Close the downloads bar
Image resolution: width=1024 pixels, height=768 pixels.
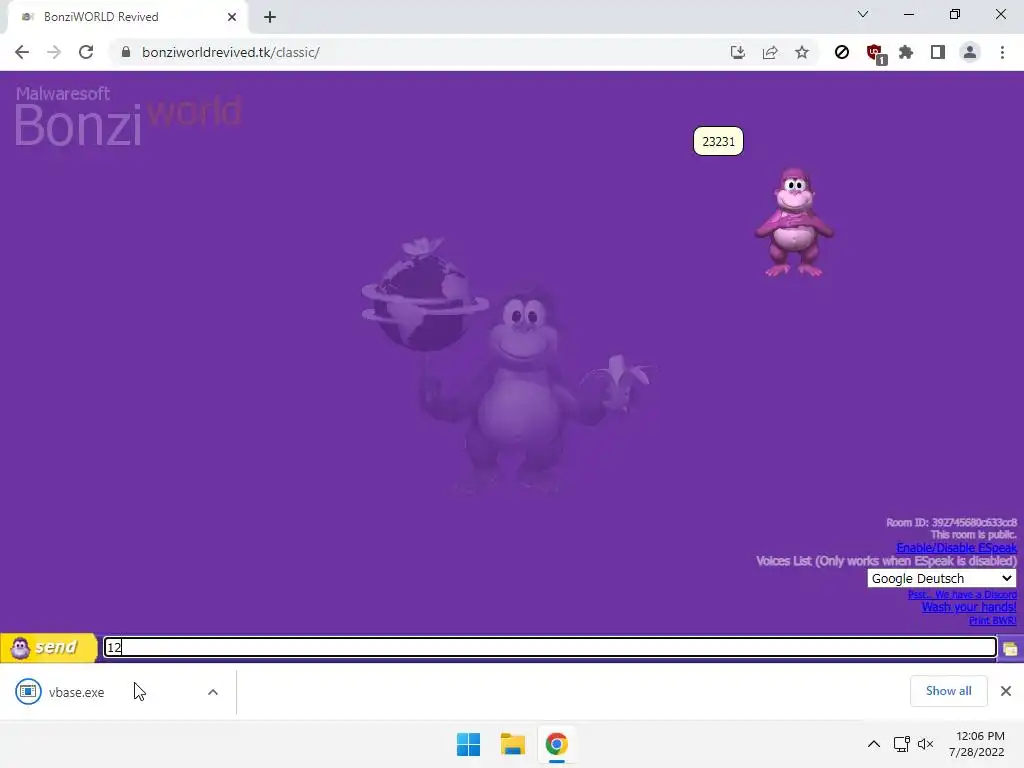[x=1006, y=691]
